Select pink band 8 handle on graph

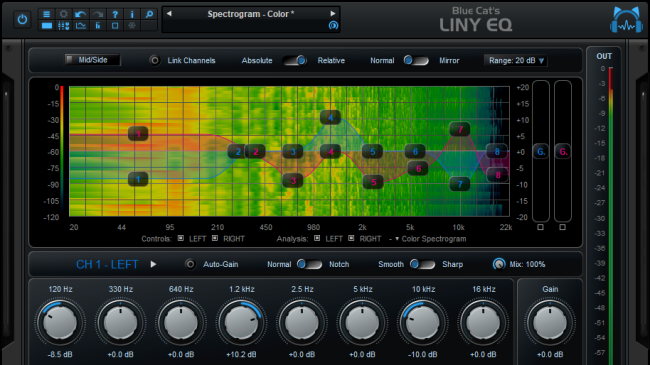[497, 175]
